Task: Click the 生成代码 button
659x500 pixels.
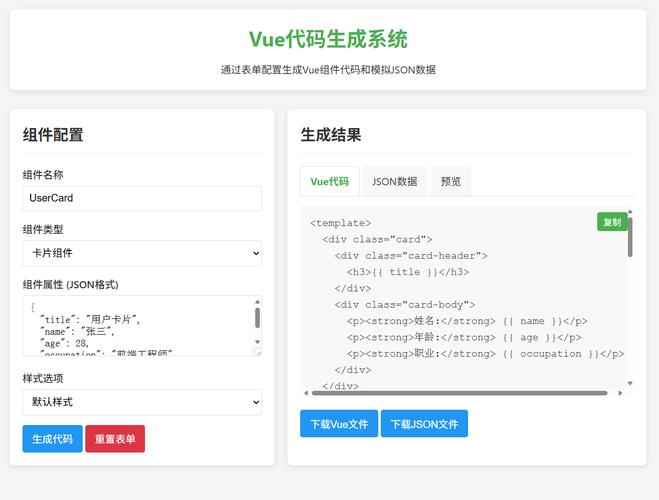Action: click(53, 439)
